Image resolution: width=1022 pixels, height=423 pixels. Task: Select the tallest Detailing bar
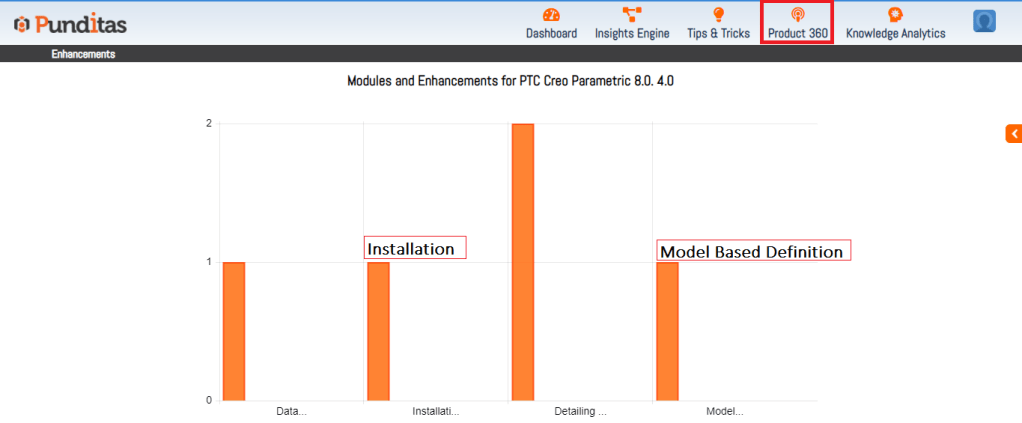[x=523, y=262]
